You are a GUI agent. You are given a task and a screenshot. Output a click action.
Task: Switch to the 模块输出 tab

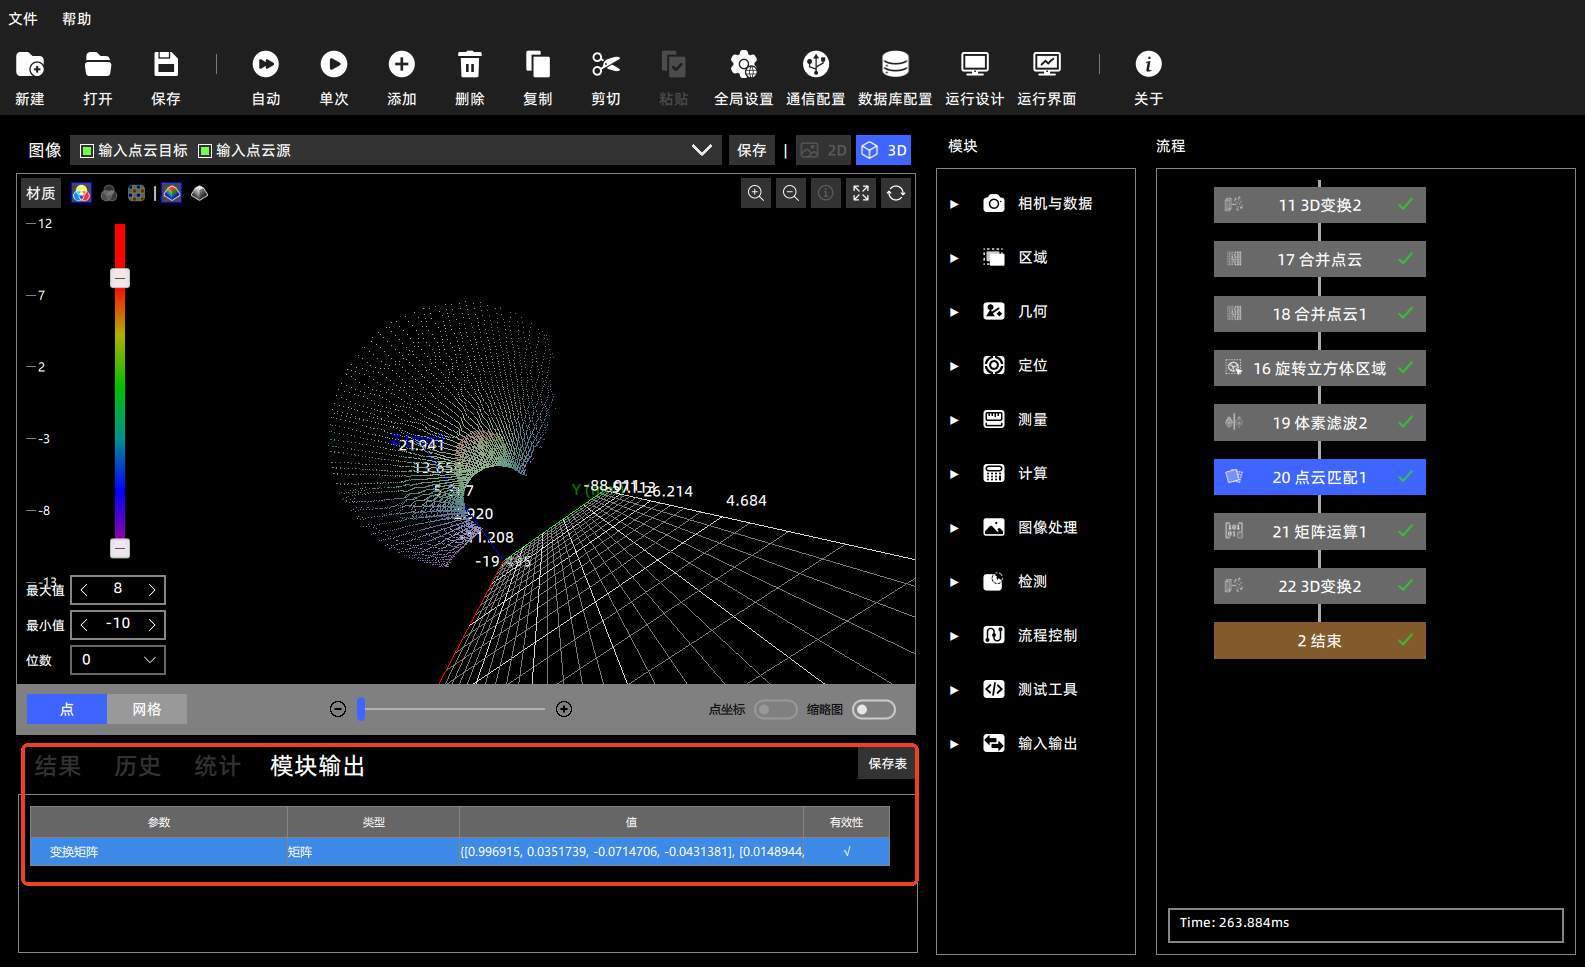(318, 766)
